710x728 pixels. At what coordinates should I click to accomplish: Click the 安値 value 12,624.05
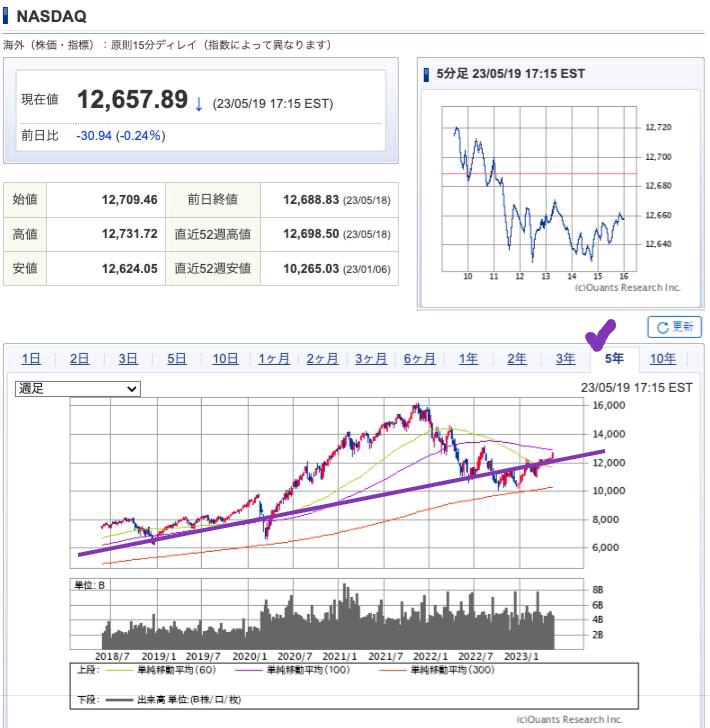pos(130,269)
